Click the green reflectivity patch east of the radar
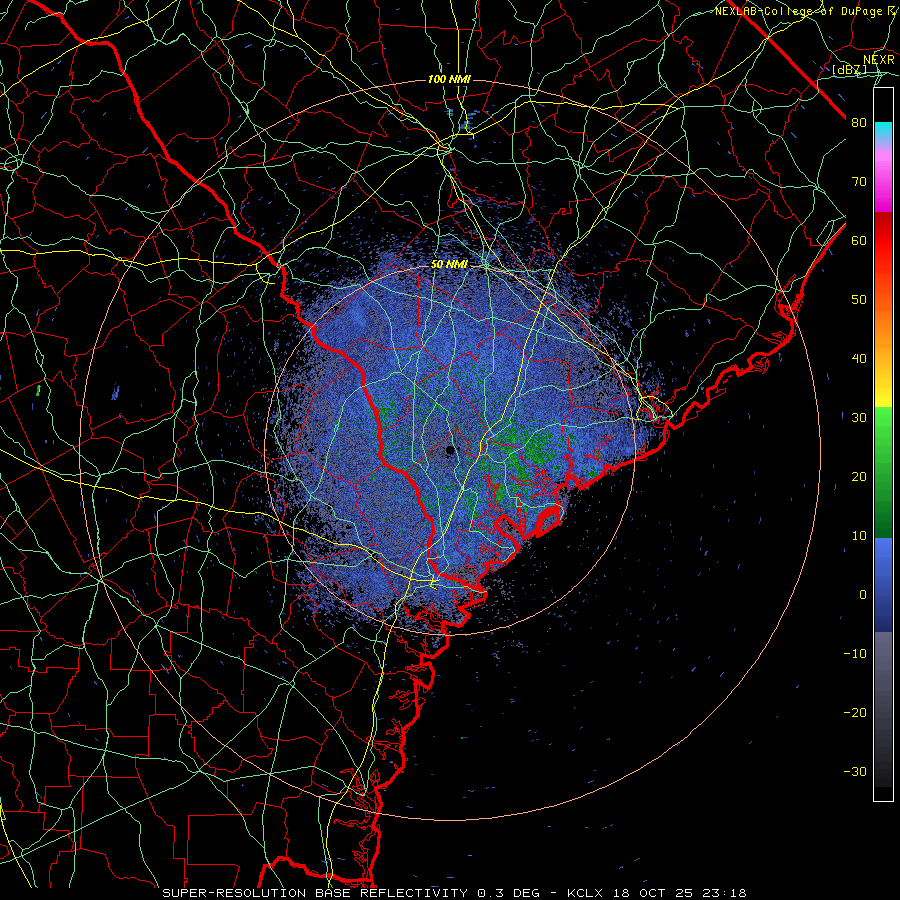The image size is (900, 900). [537, 451]
